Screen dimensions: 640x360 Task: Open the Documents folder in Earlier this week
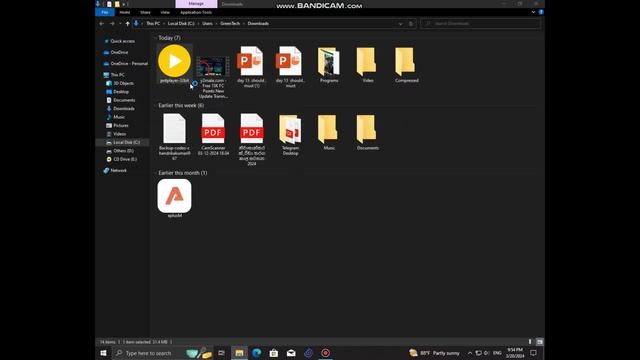pos(367,129)
